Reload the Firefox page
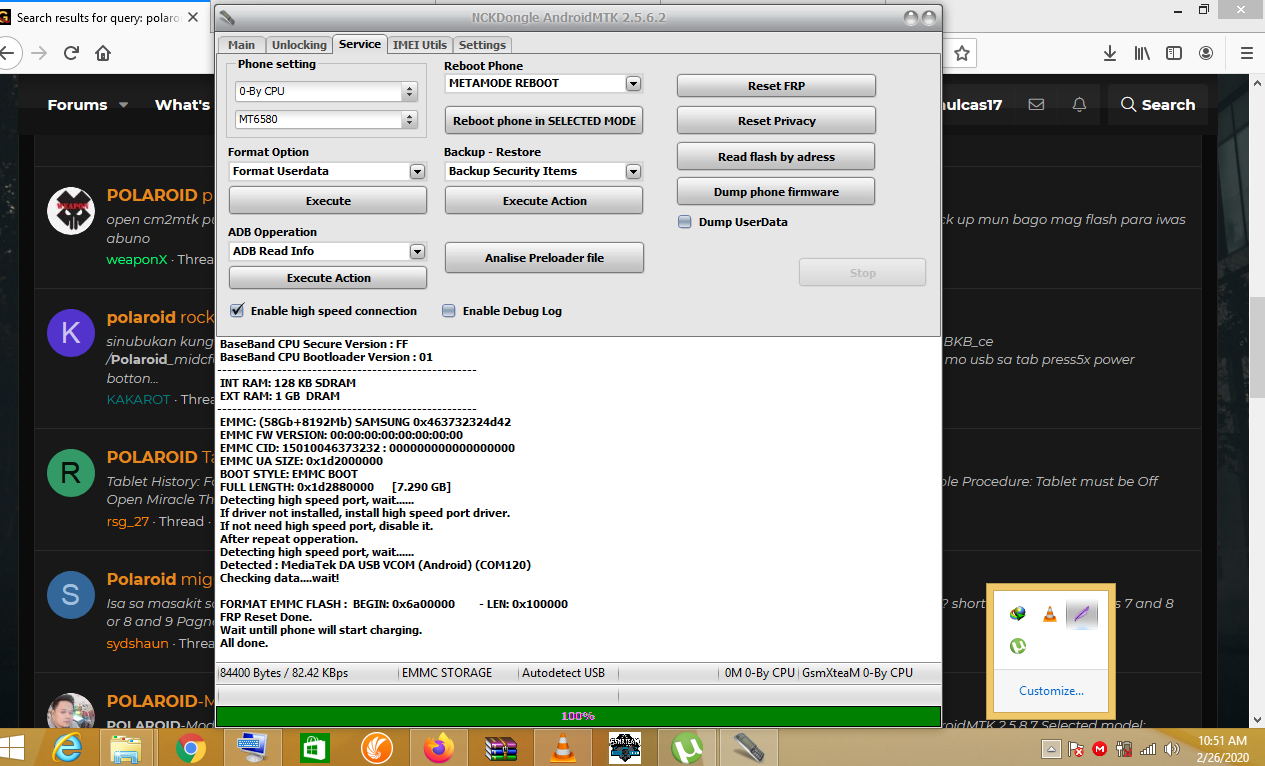Image resolution: width=1265 pixels, height=766 pixels. pos(71,53)
